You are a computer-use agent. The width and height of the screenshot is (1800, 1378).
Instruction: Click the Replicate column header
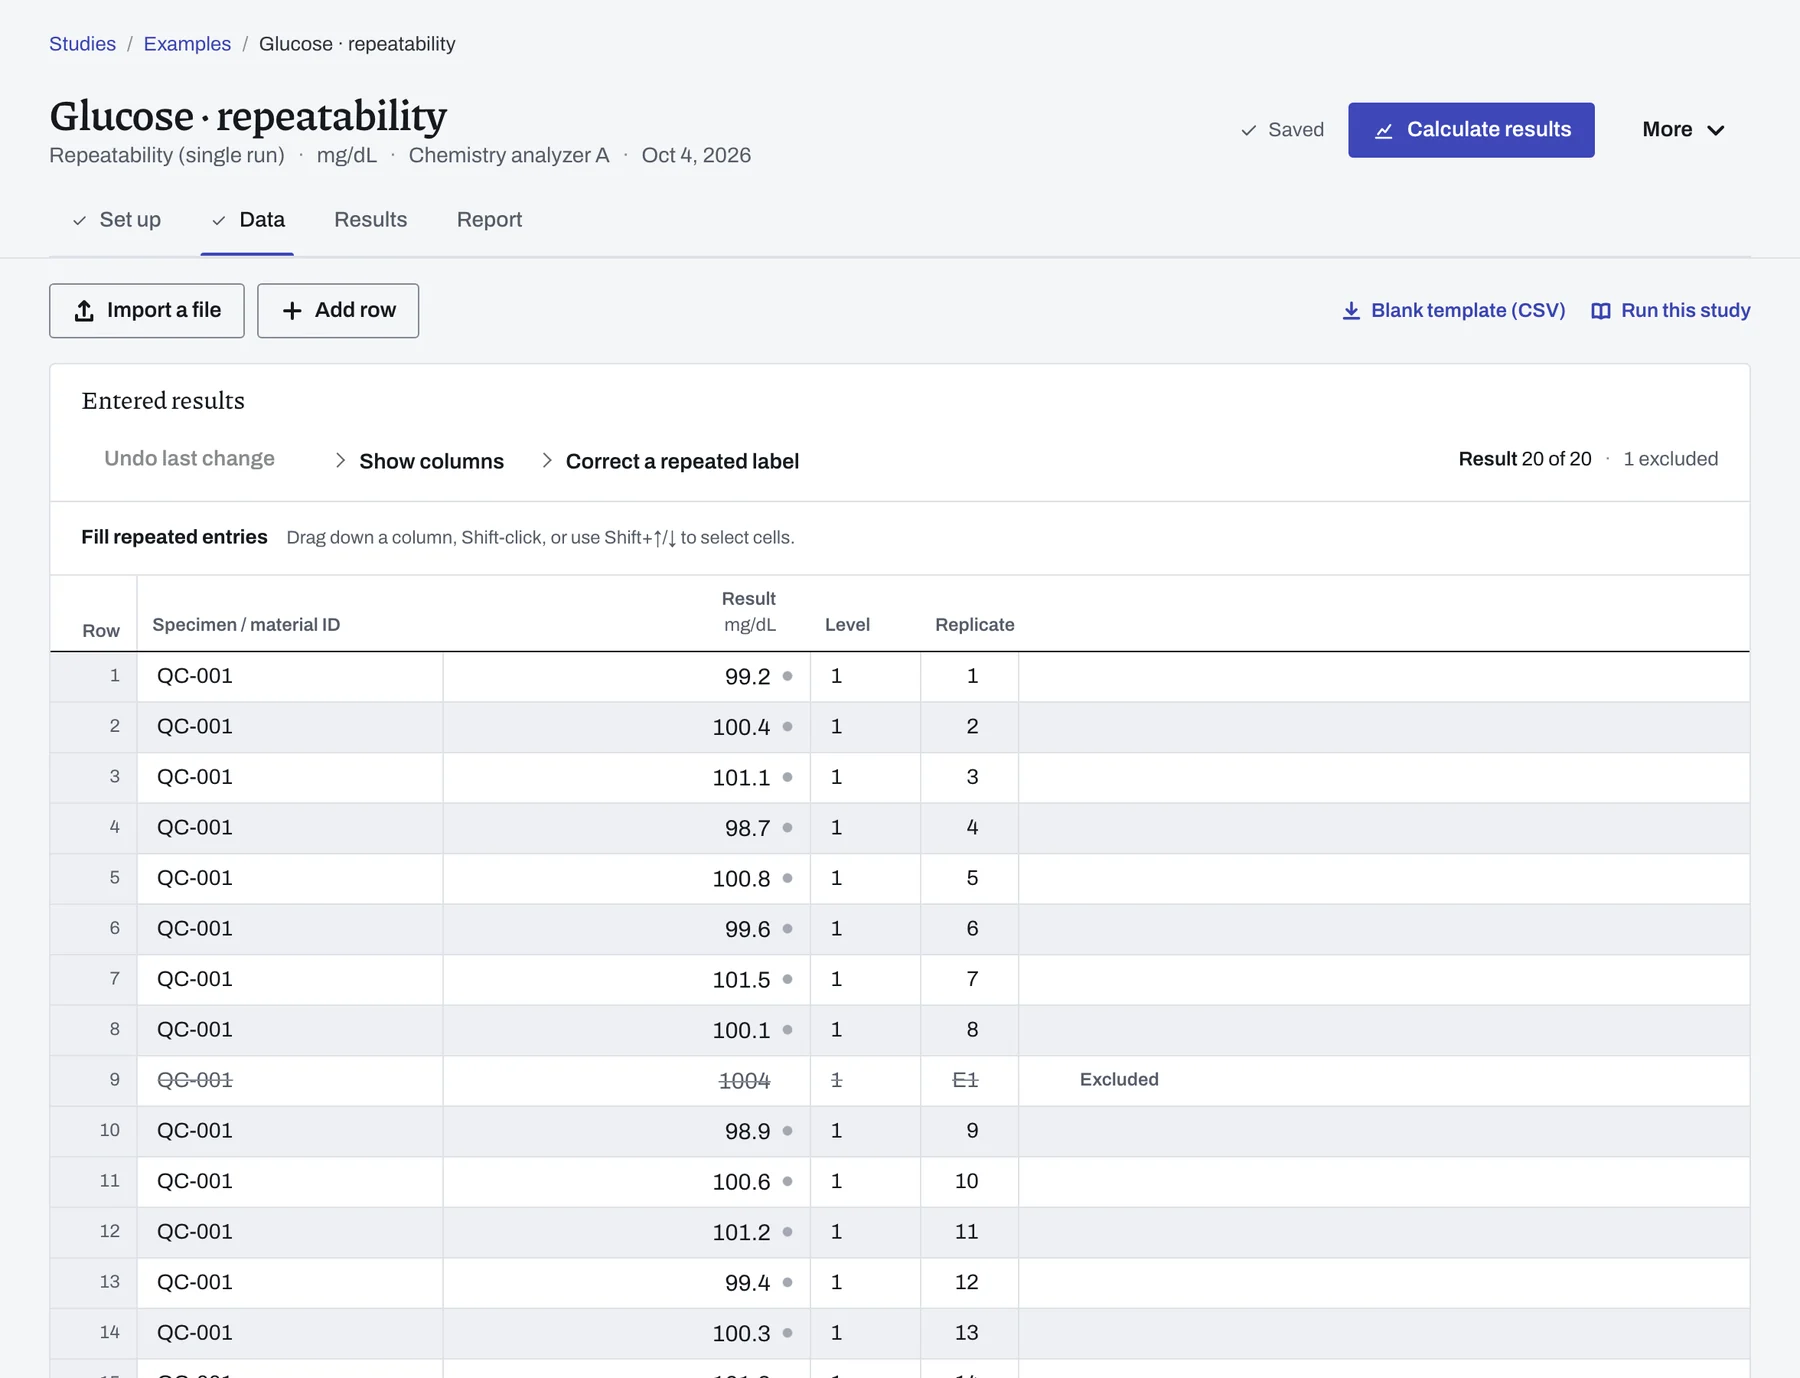(x=975, y=625)
